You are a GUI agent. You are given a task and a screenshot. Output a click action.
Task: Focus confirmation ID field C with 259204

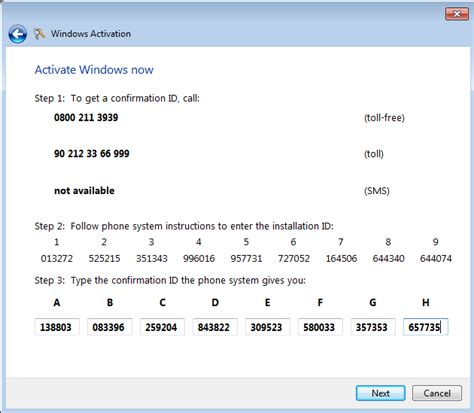(162, 327)
